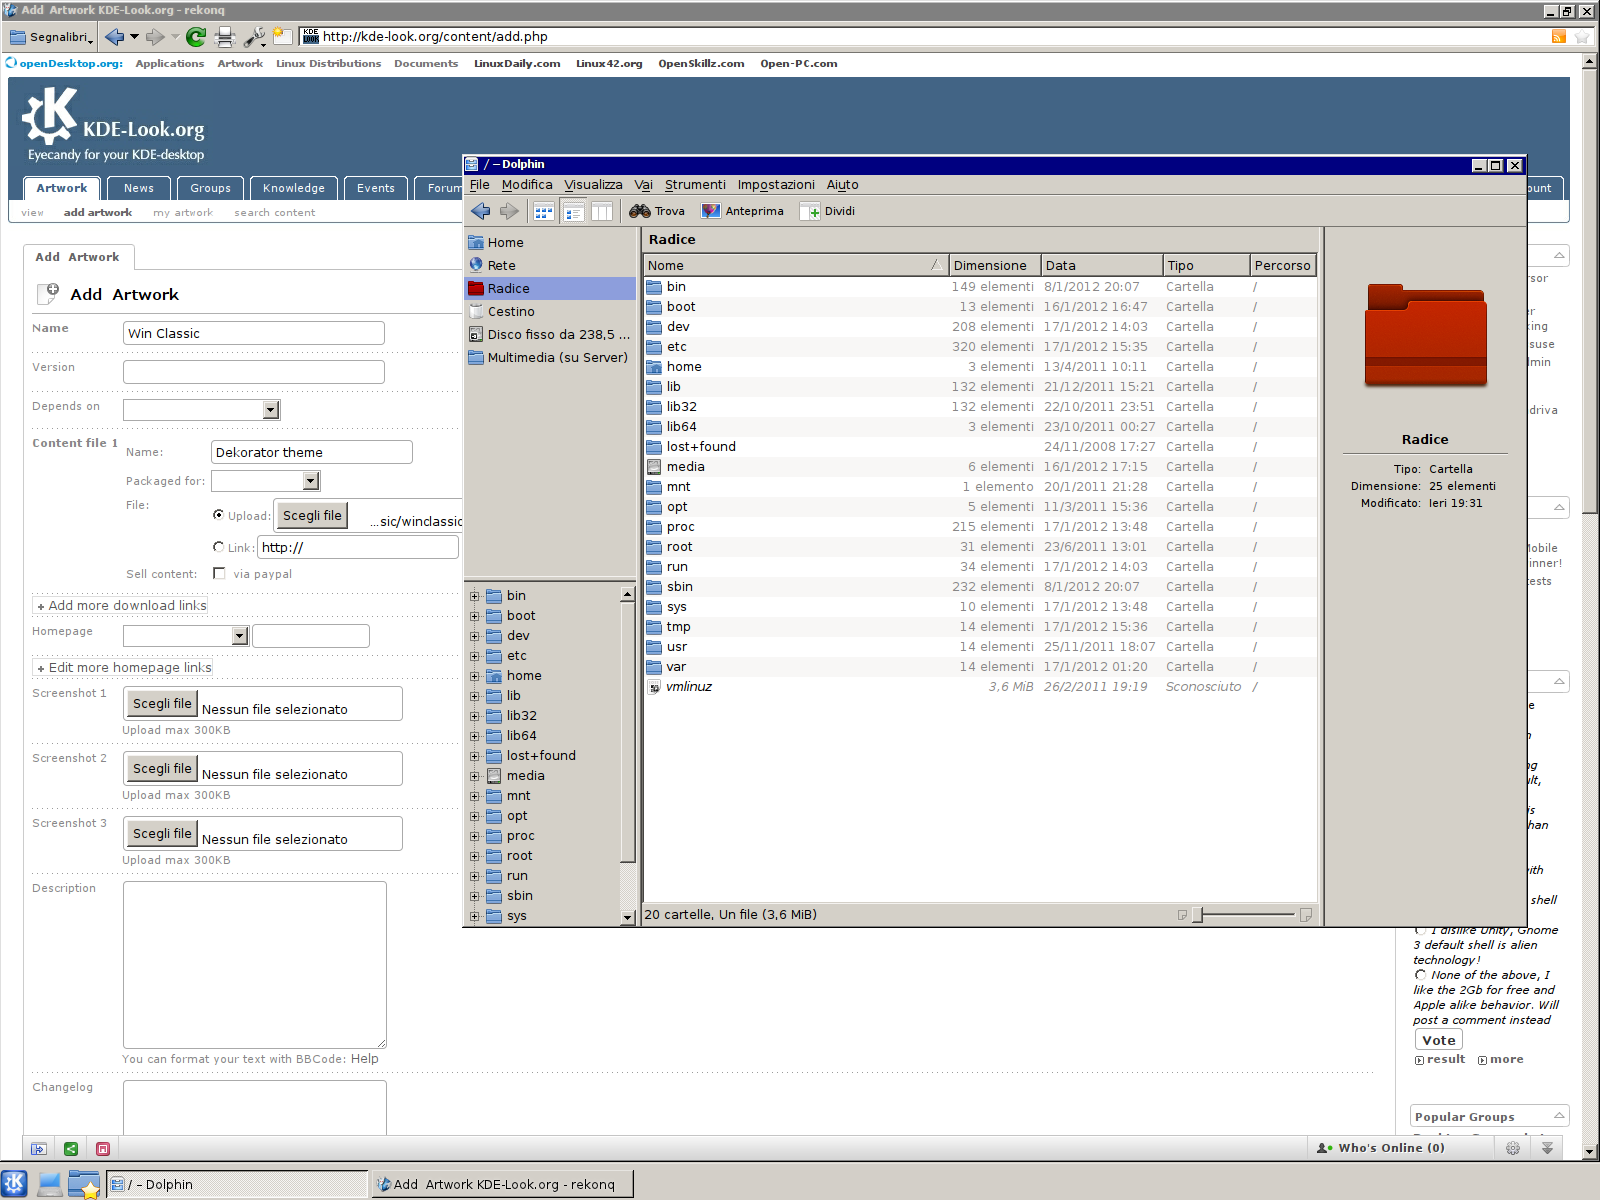Open Dolphin Strumenti menu
The image size is (1600, 1200).
coord(695,185)
